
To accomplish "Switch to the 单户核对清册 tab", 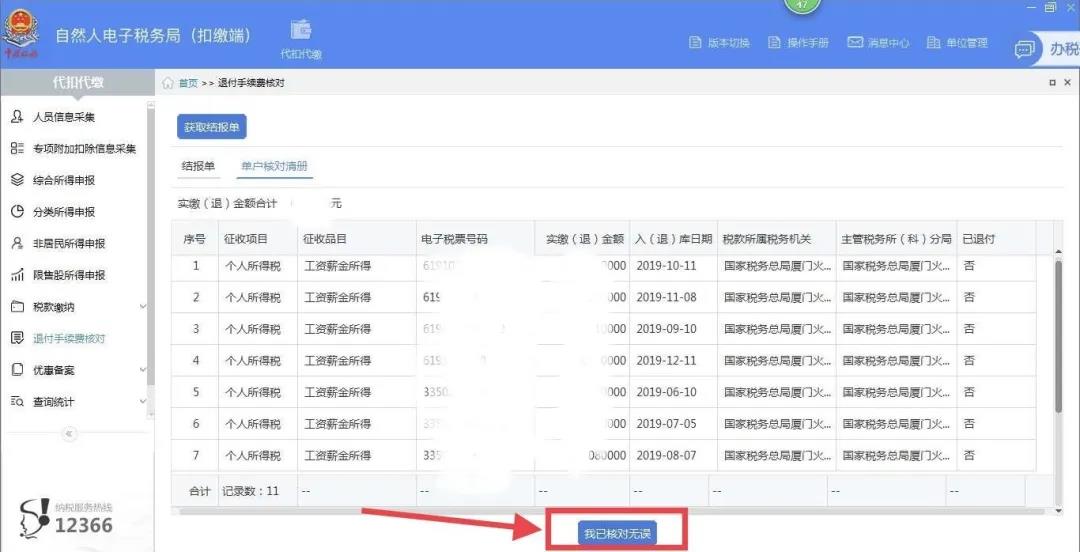I will [274, 166].
